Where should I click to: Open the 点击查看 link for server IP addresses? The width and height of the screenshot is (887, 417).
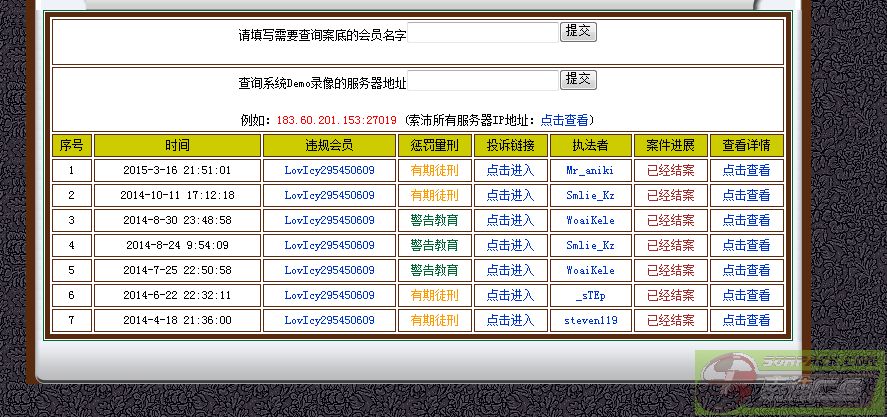tap(564, 120)
